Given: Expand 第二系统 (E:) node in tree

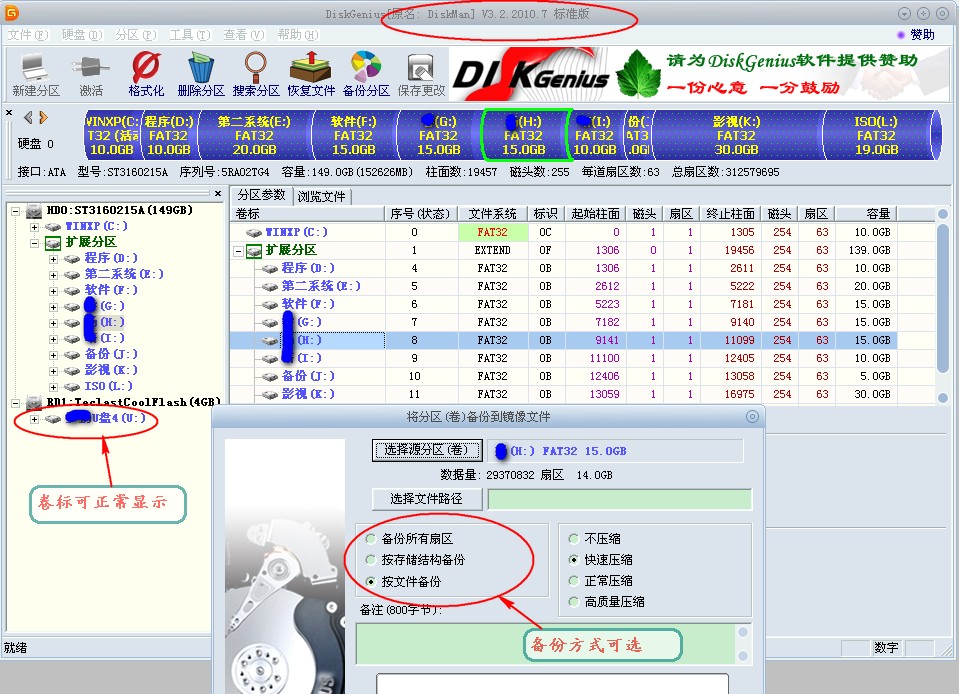Looking at the screenshot, I should pos(53,275).
